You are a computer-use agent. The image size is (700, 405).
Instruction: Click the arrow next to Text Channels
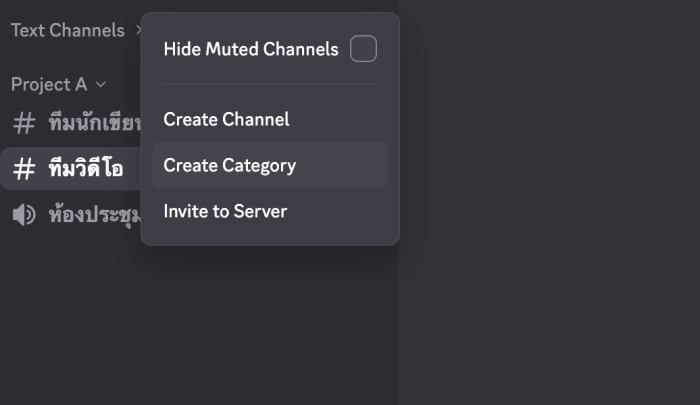[137, 31]
